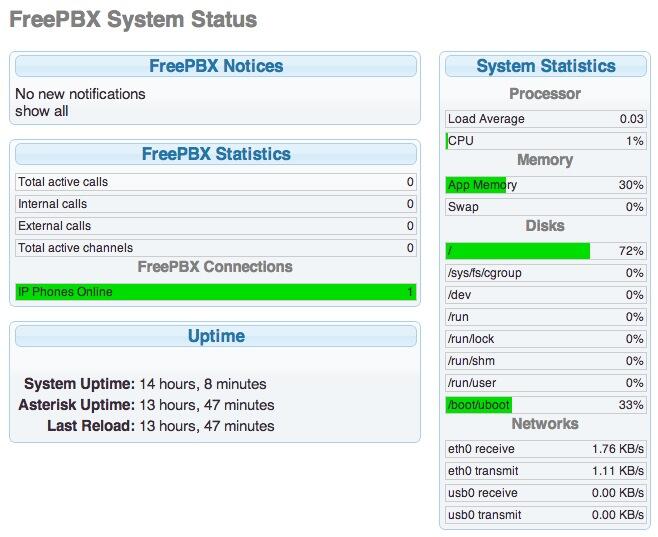This screenshot has width=658, height=537.
Task: Select the External calls row
Action: (216, 226)
